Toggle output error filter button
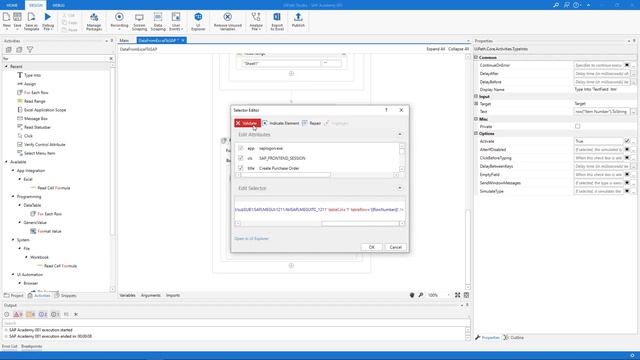 18,314
